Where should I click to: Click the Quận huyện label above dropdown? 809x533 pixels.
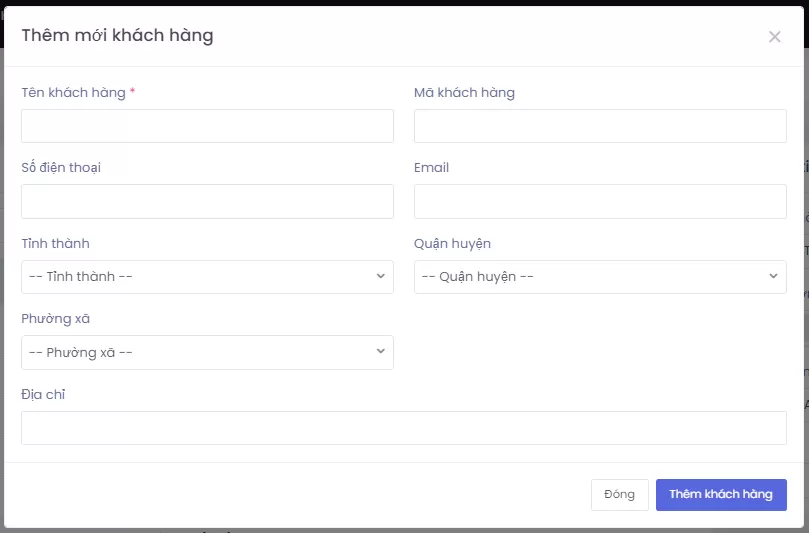click(x=452, y=244)
